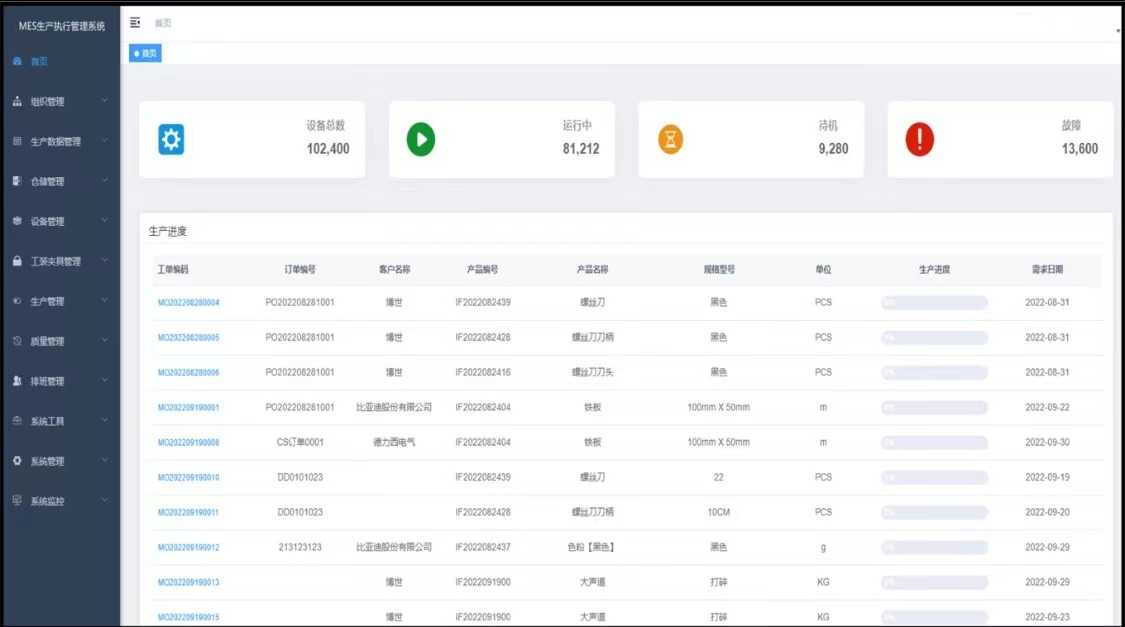Click product name 色粉【黑色】
Image resolution: width=1125 pixels, height=627 pixels.
point(592,547)
